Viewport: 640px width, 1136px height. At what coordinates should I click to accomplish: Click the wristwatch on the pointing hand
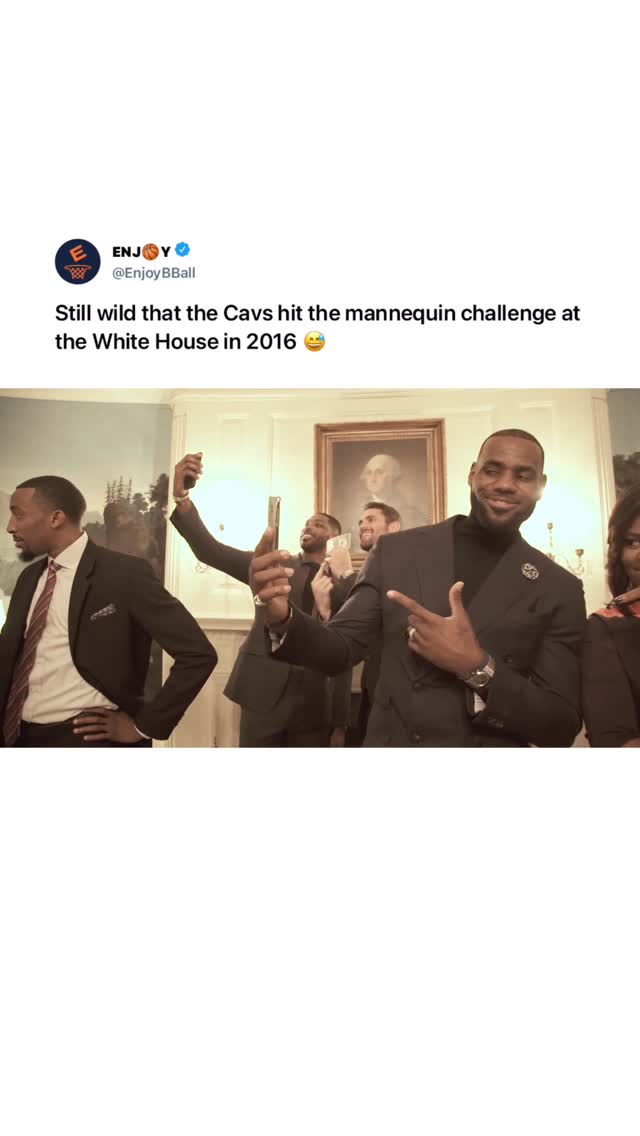click(x=480, y=674)
